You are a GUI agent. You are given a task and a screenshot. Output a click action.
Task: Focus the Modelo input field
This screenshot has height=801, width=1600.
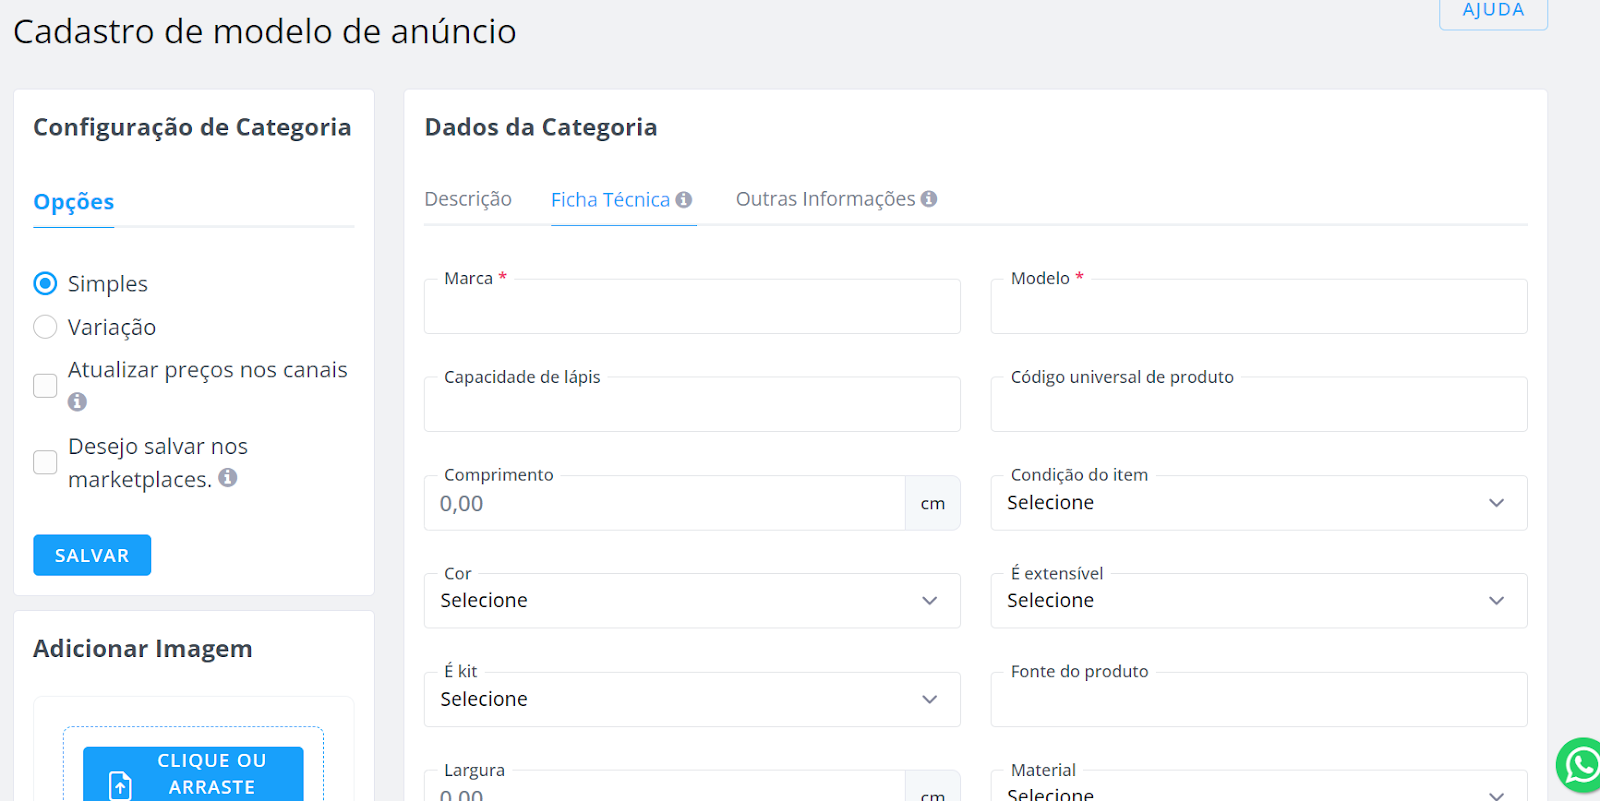1258,307
